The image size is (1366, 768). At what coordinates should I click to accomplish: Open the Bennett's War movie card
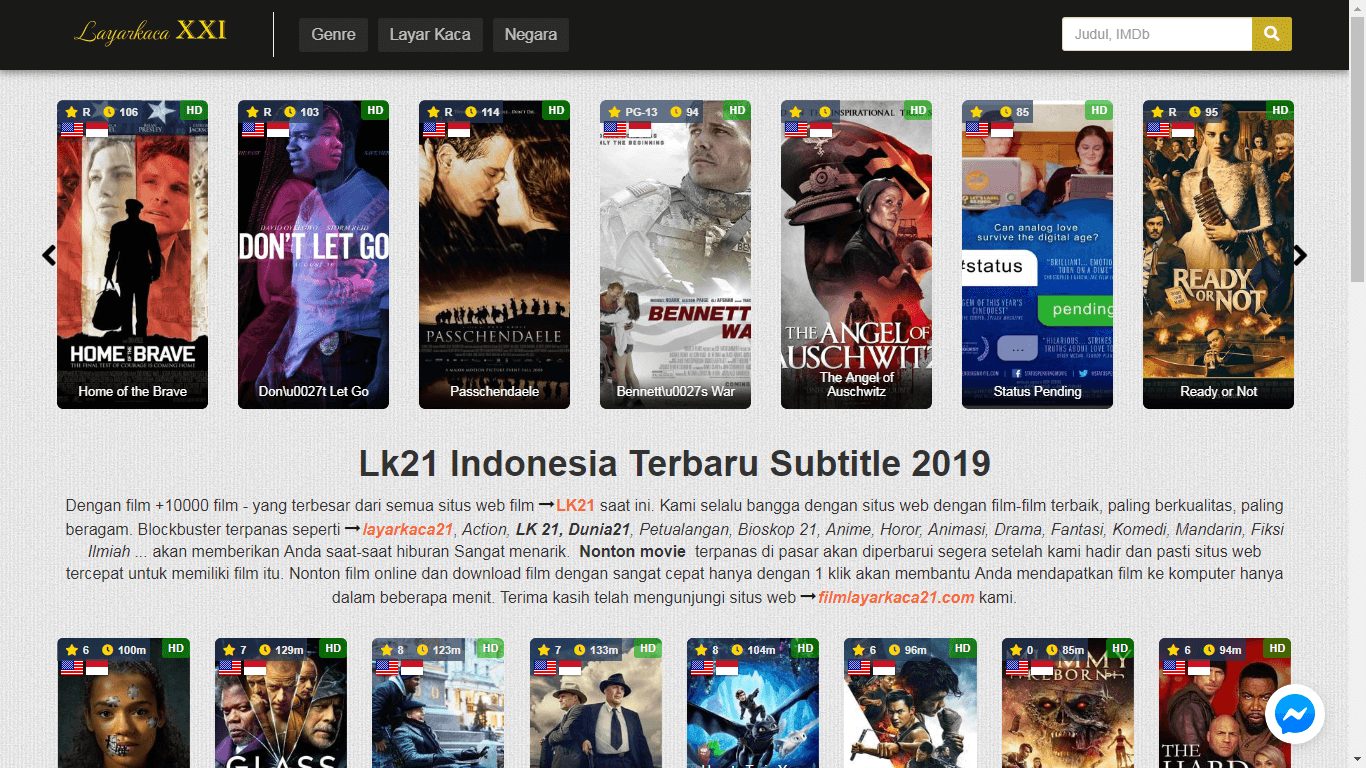pyautogui.click(x=675, y=254)
